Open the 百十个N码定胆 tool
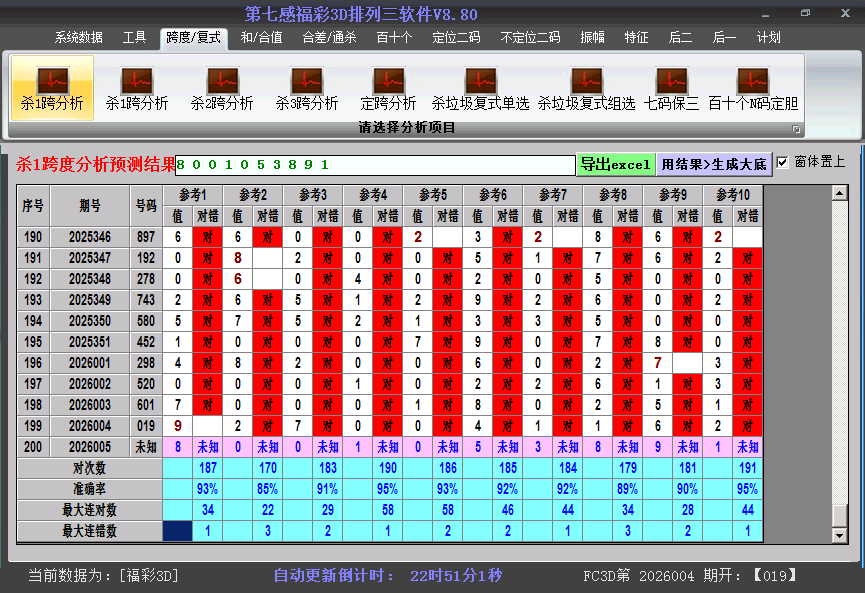Viewport: 865px width, 593px height. (753, 88)
